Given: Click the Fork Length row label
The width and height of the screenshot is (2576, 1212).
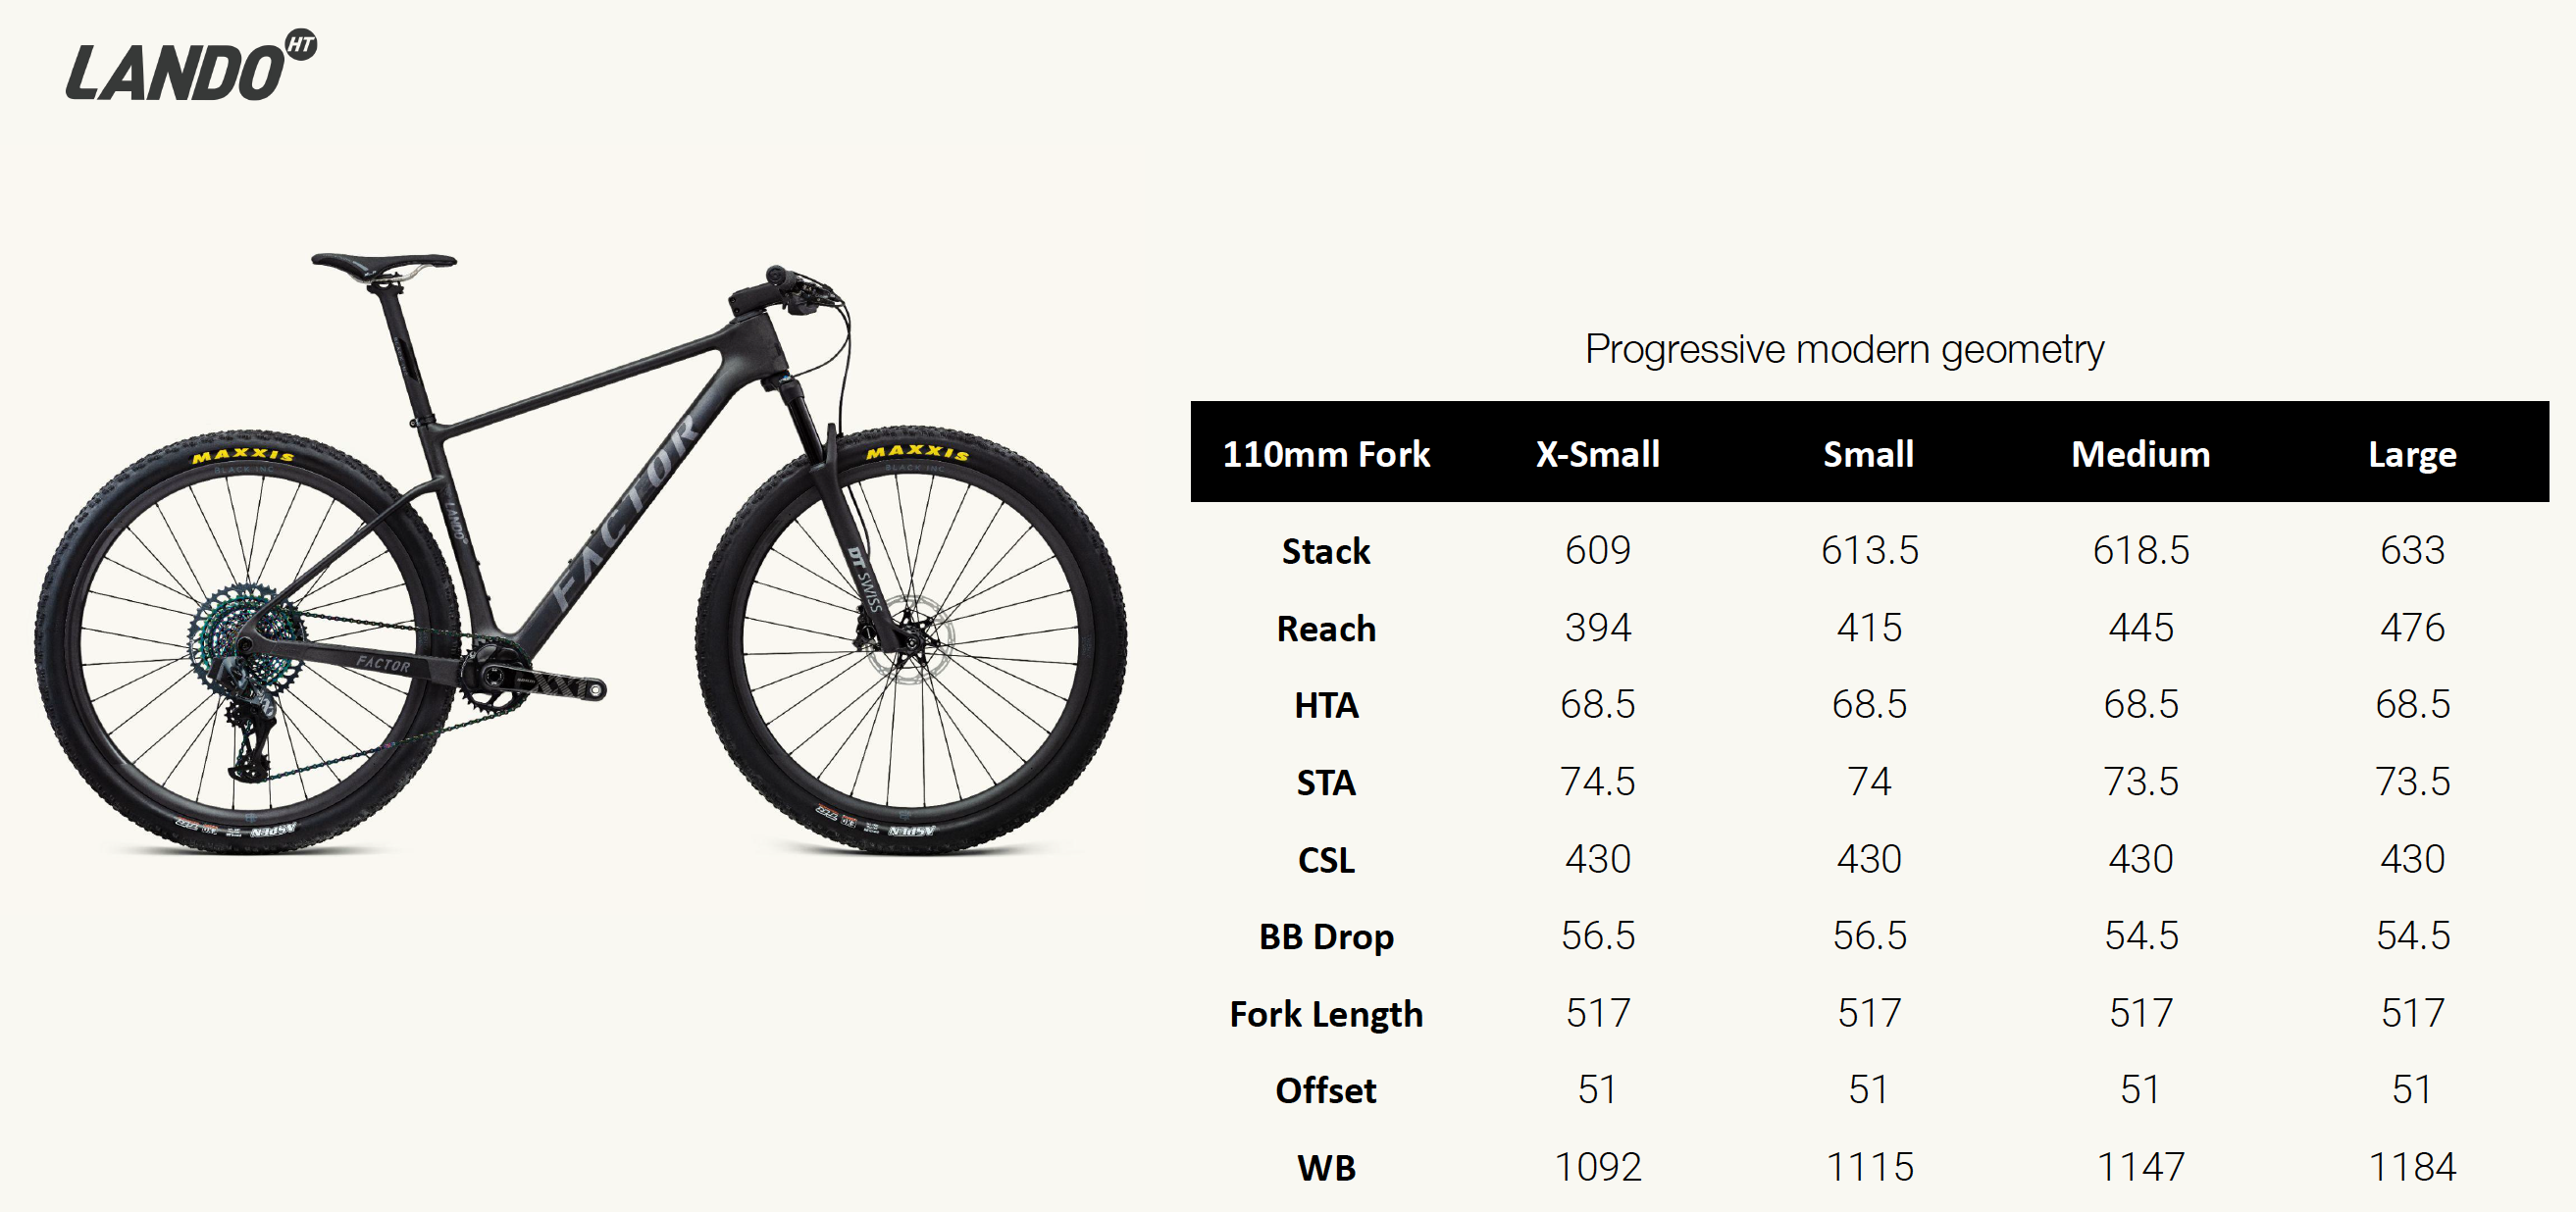Looking at the screenshot, I should pyautogui.click(x=1326, y=1014).
